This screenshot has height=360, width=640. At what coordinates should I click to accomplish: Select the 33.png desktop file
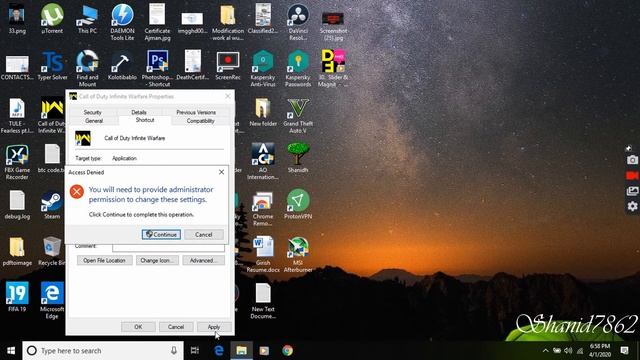(x=17, y=18)
